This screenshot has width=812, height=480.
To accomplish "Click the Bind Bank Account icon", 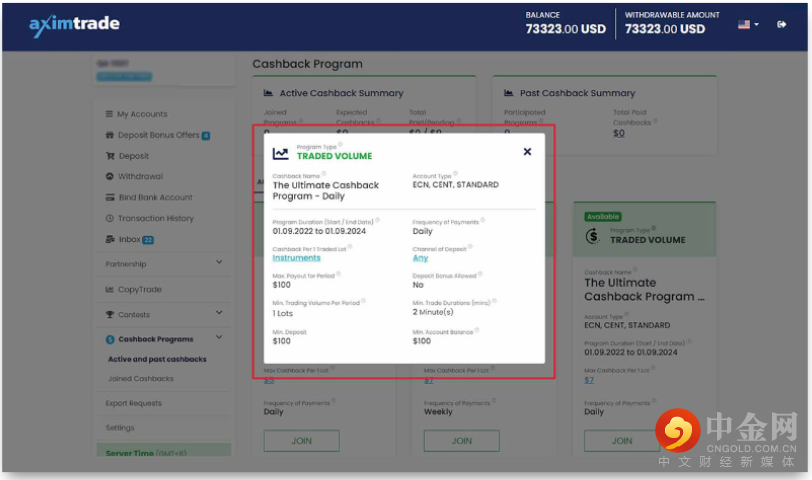I will tap(110, 198).
